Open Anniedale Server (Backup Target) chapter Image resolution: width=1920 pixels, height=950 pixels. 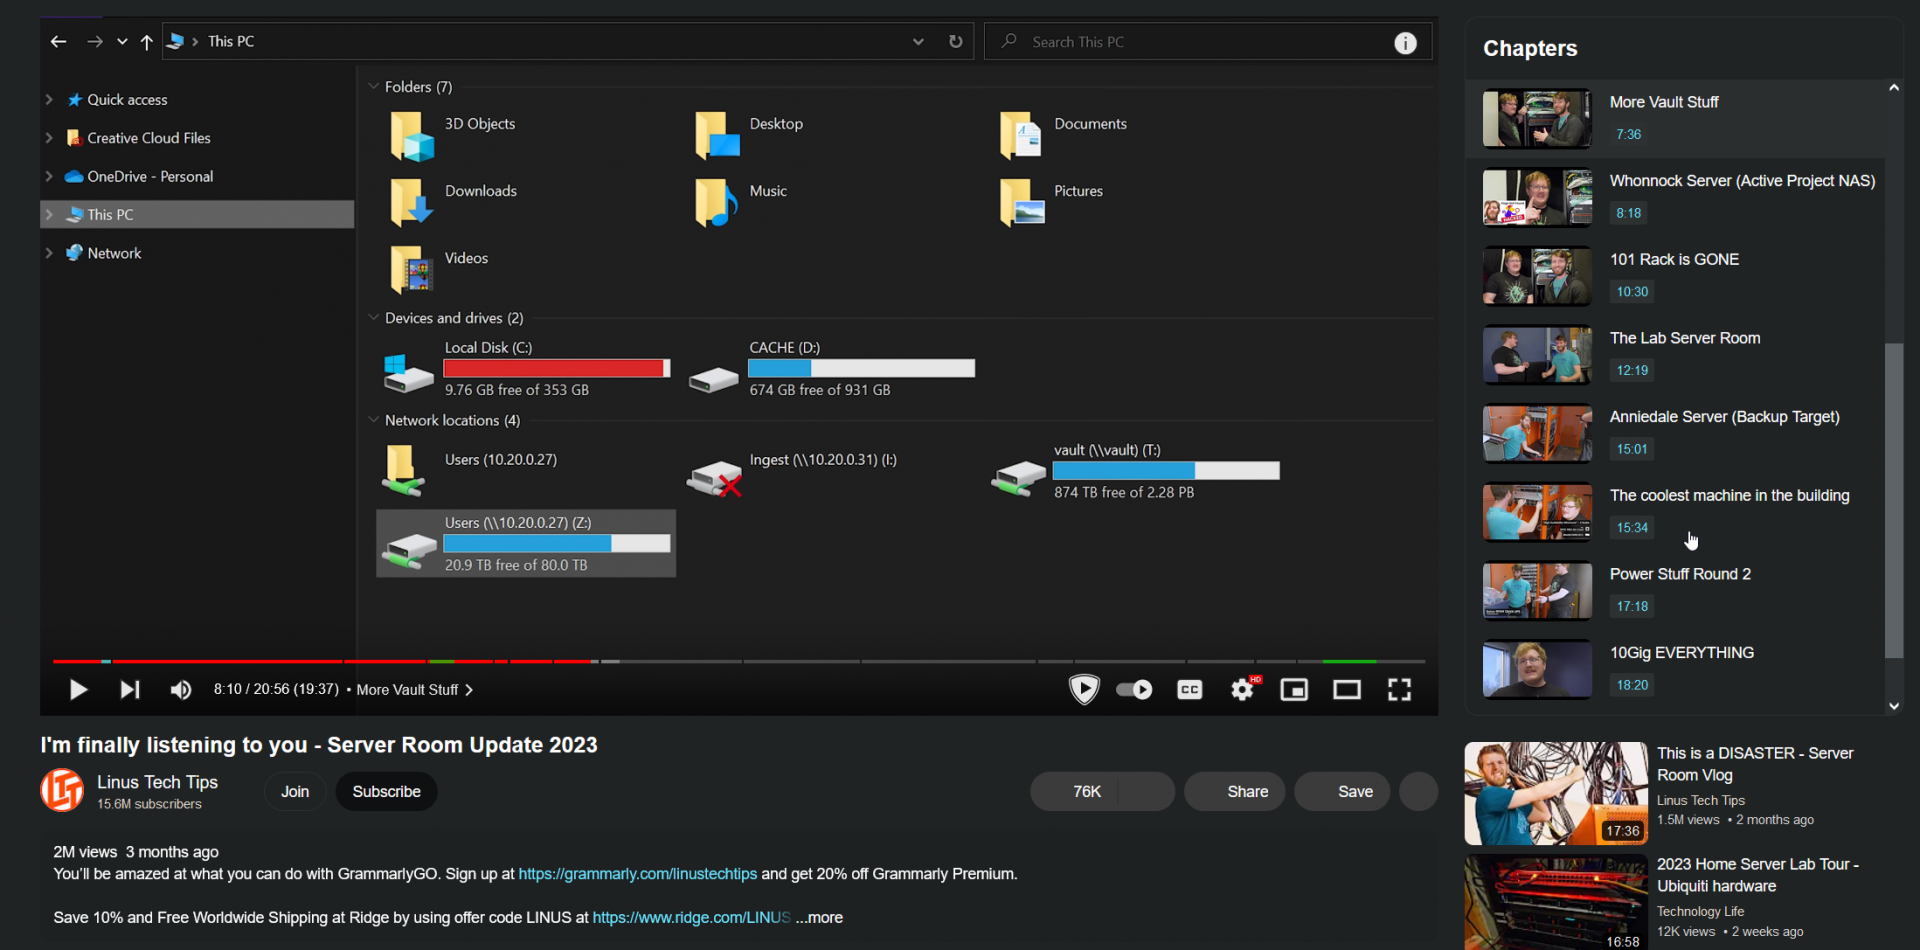click(1676, 433)
